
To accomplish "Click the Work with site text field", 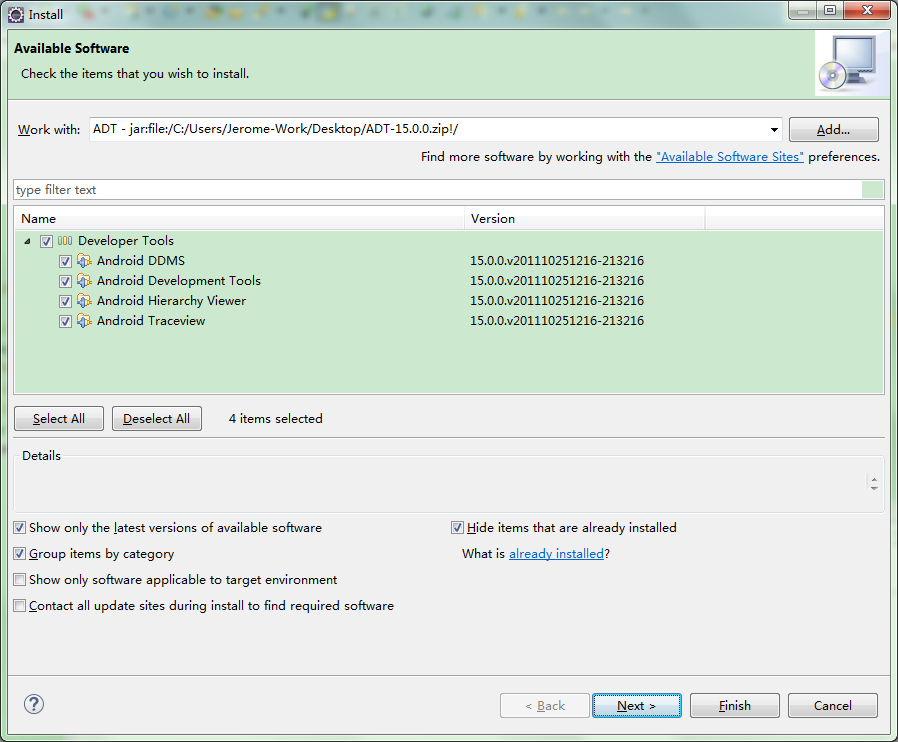I will point(428,129).
